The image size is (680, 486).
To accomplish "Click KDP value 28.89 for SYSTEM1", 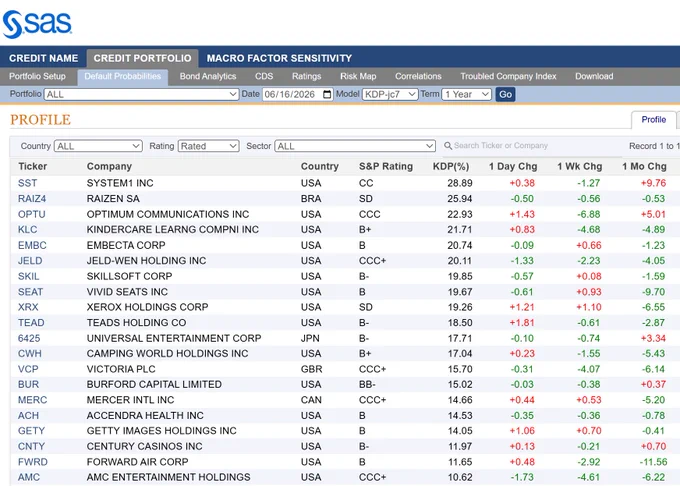I will pyautogui.click(x=460, y=183).
